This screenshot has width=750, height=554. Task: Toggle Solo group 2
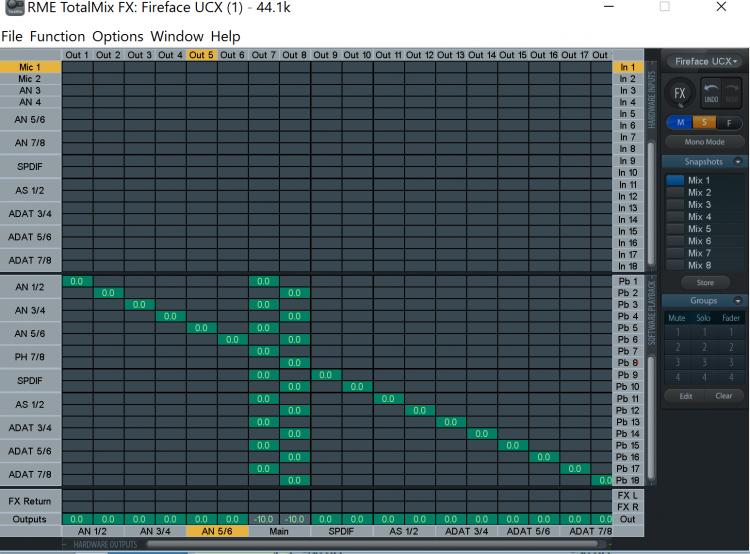coord(704,347)
